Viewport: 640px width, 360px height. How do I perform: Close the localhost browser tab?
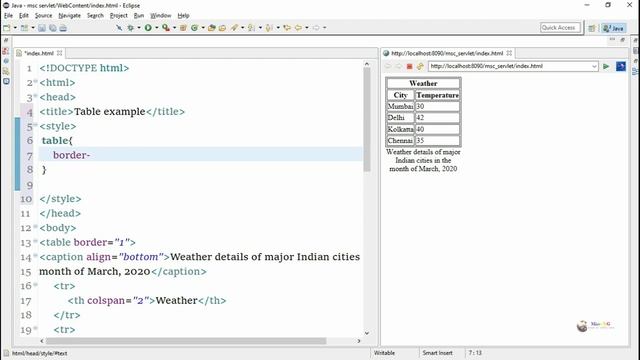[x=509, y=53]
